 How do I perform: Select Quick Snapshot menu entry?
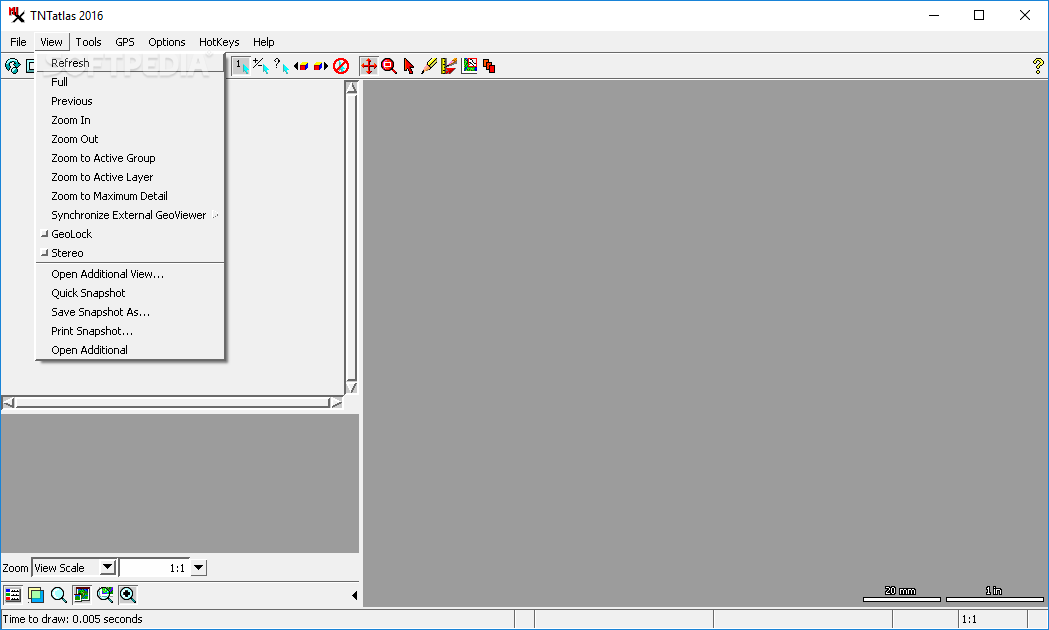[x=130, y=293]
